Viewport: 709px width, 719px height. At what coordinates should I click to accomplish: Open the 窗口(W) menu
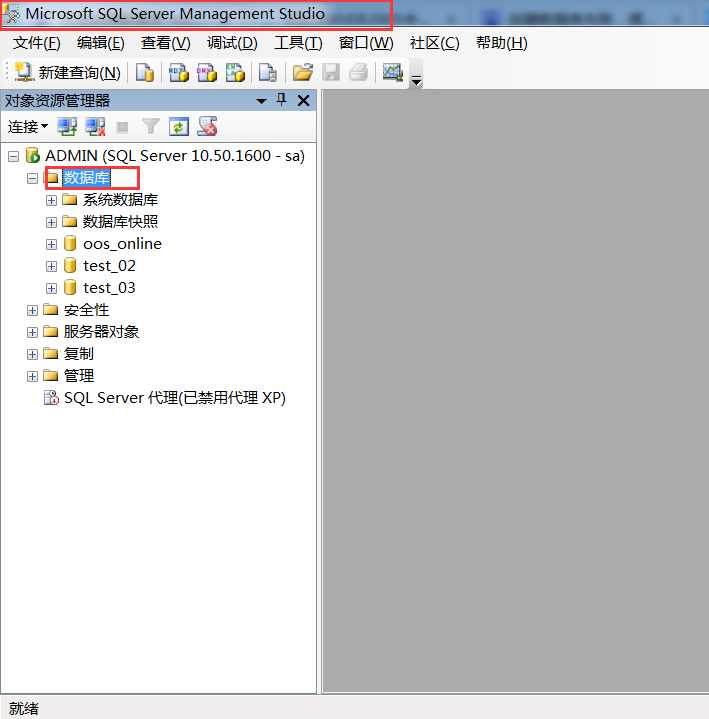click(x=366, y=43)
